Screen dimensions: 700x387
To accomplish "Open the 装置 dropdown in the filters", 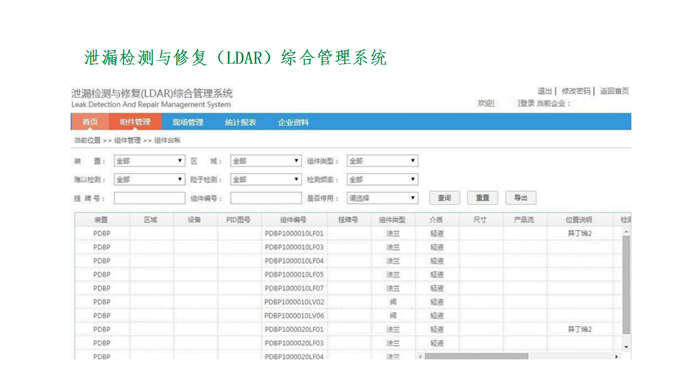I will [149, 161].
